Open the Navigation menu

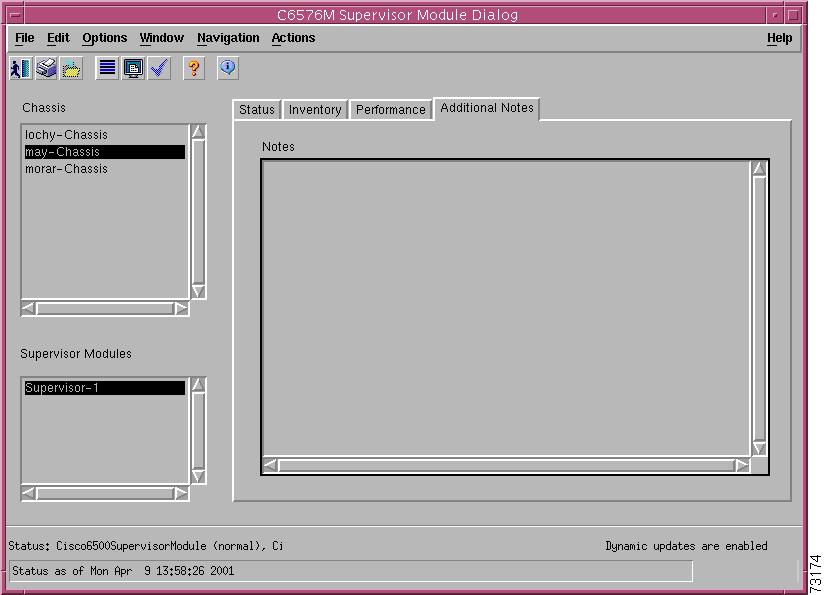pos(228,38)
